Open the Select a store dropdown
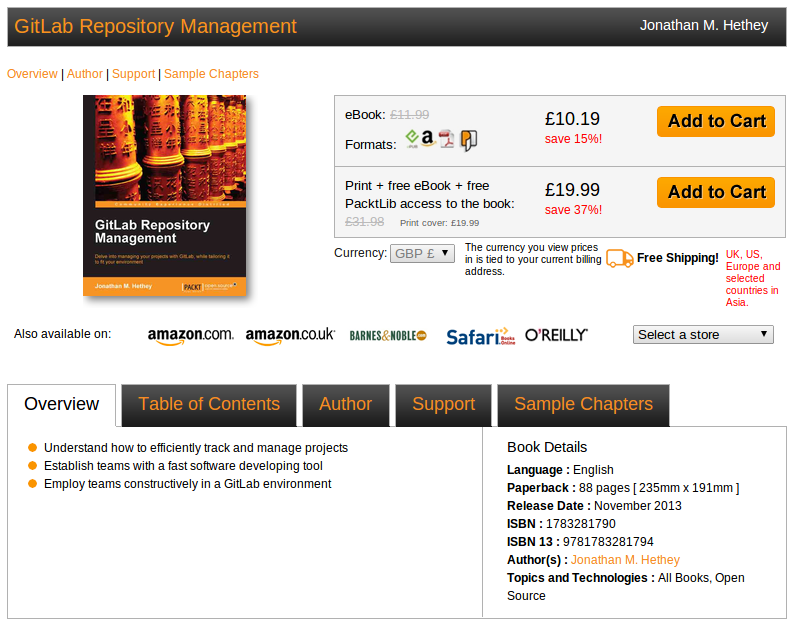 coord(703,334)
